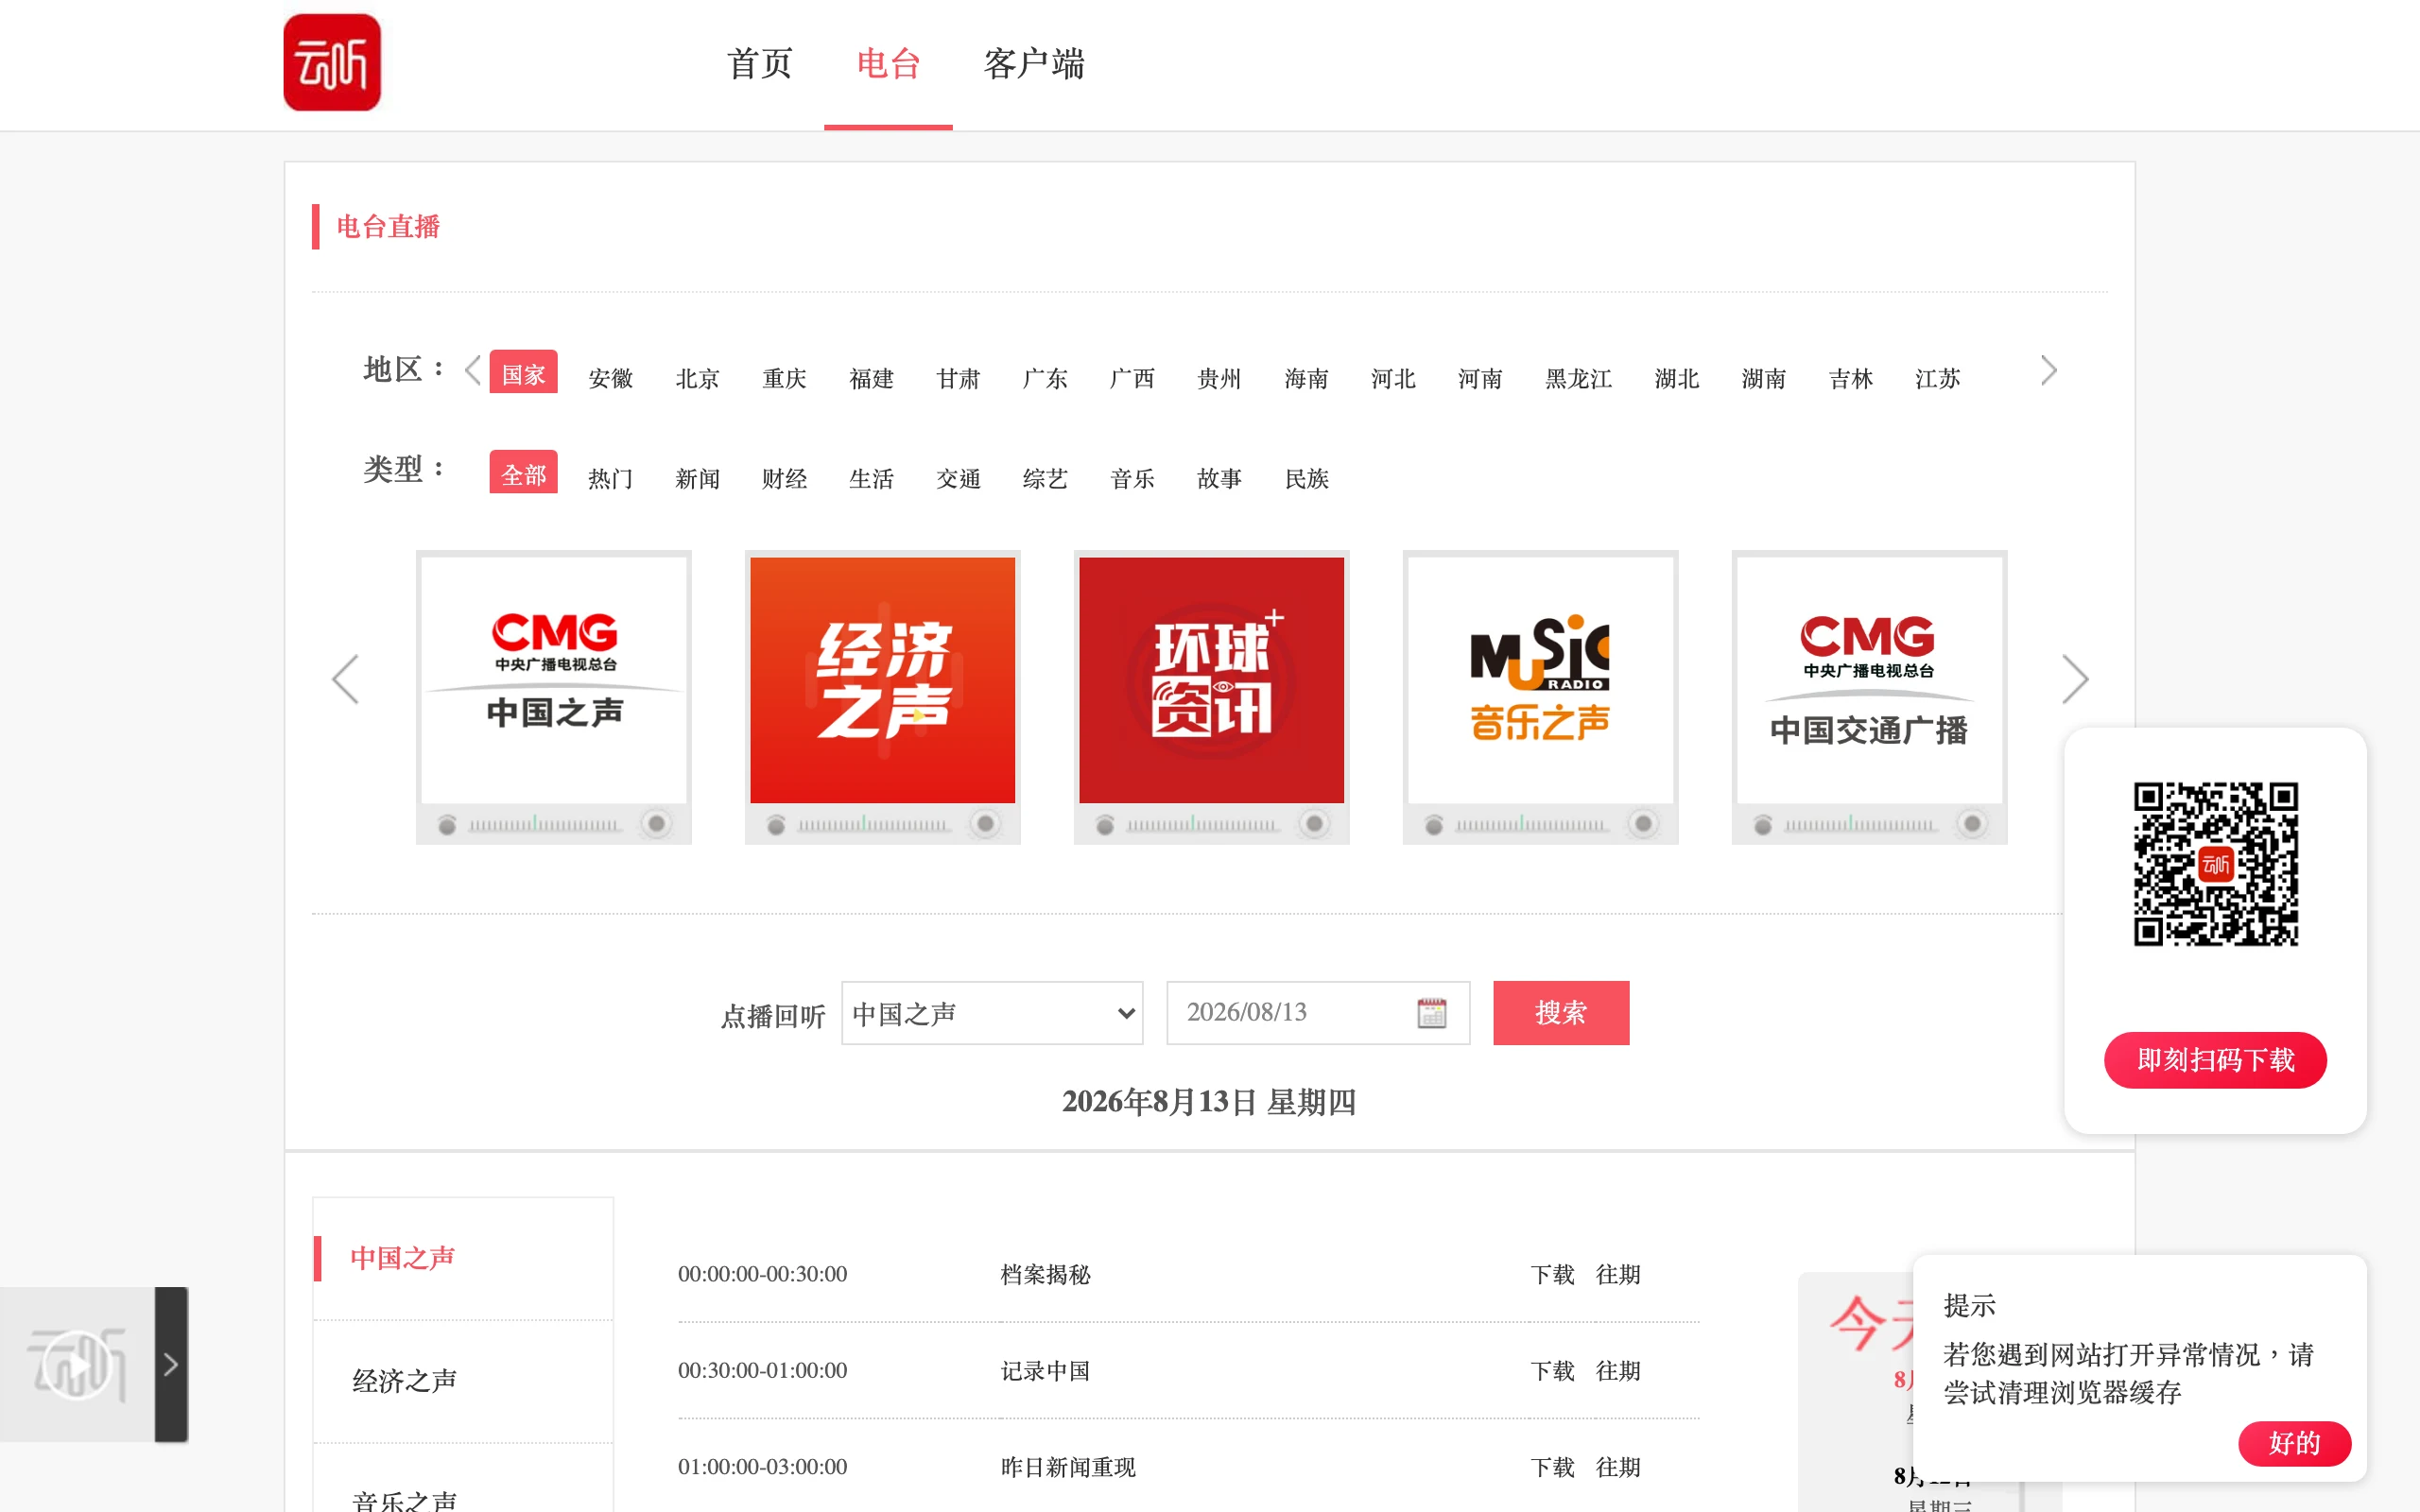Select the 国家 region filter
This screenshot has width=2420, height=1512.
[x=523, y=372]
